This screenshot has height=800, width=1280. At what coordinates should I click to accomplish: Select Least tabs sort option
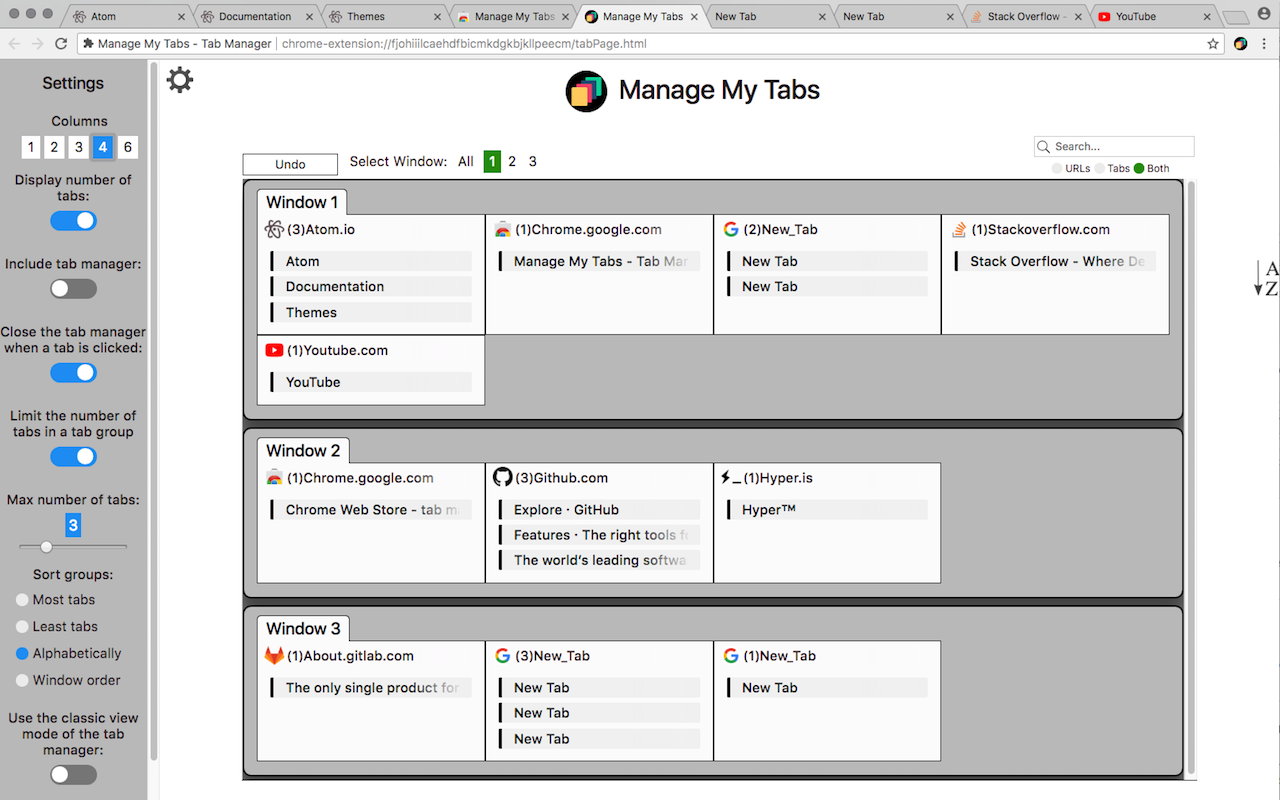point(23,627)
